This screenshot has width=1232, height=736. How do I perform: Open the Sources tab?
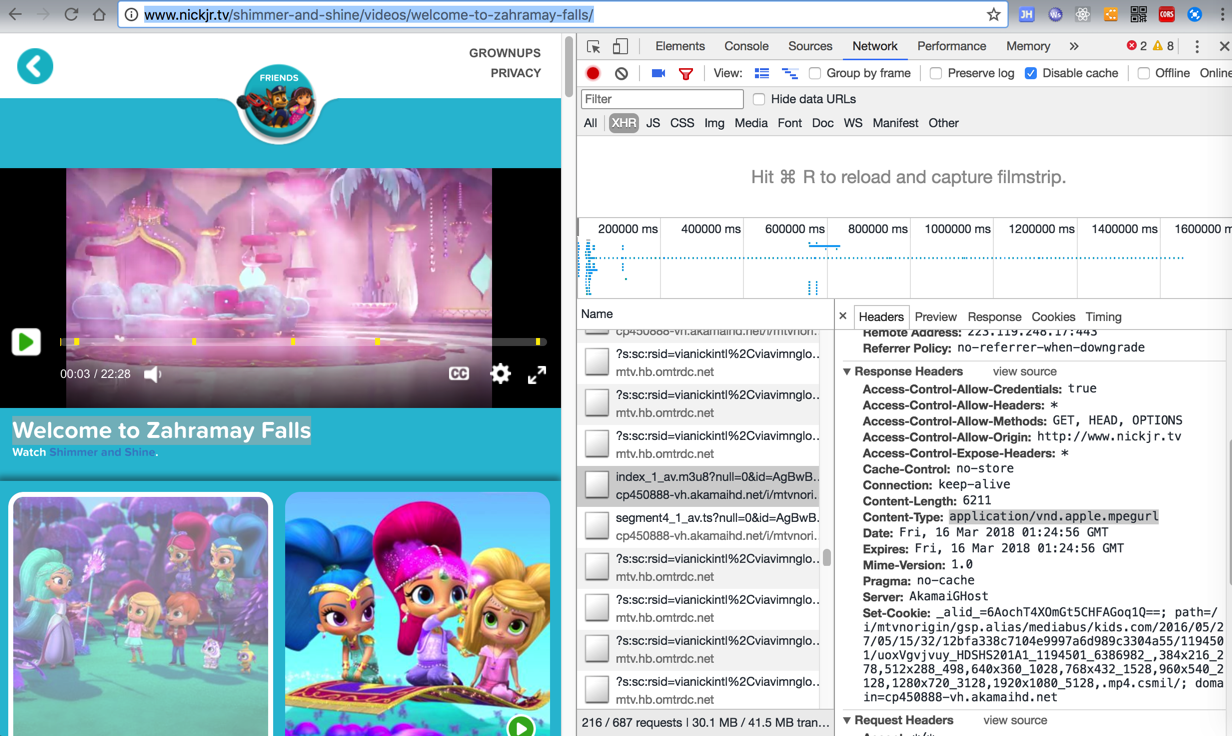(810, 46)
